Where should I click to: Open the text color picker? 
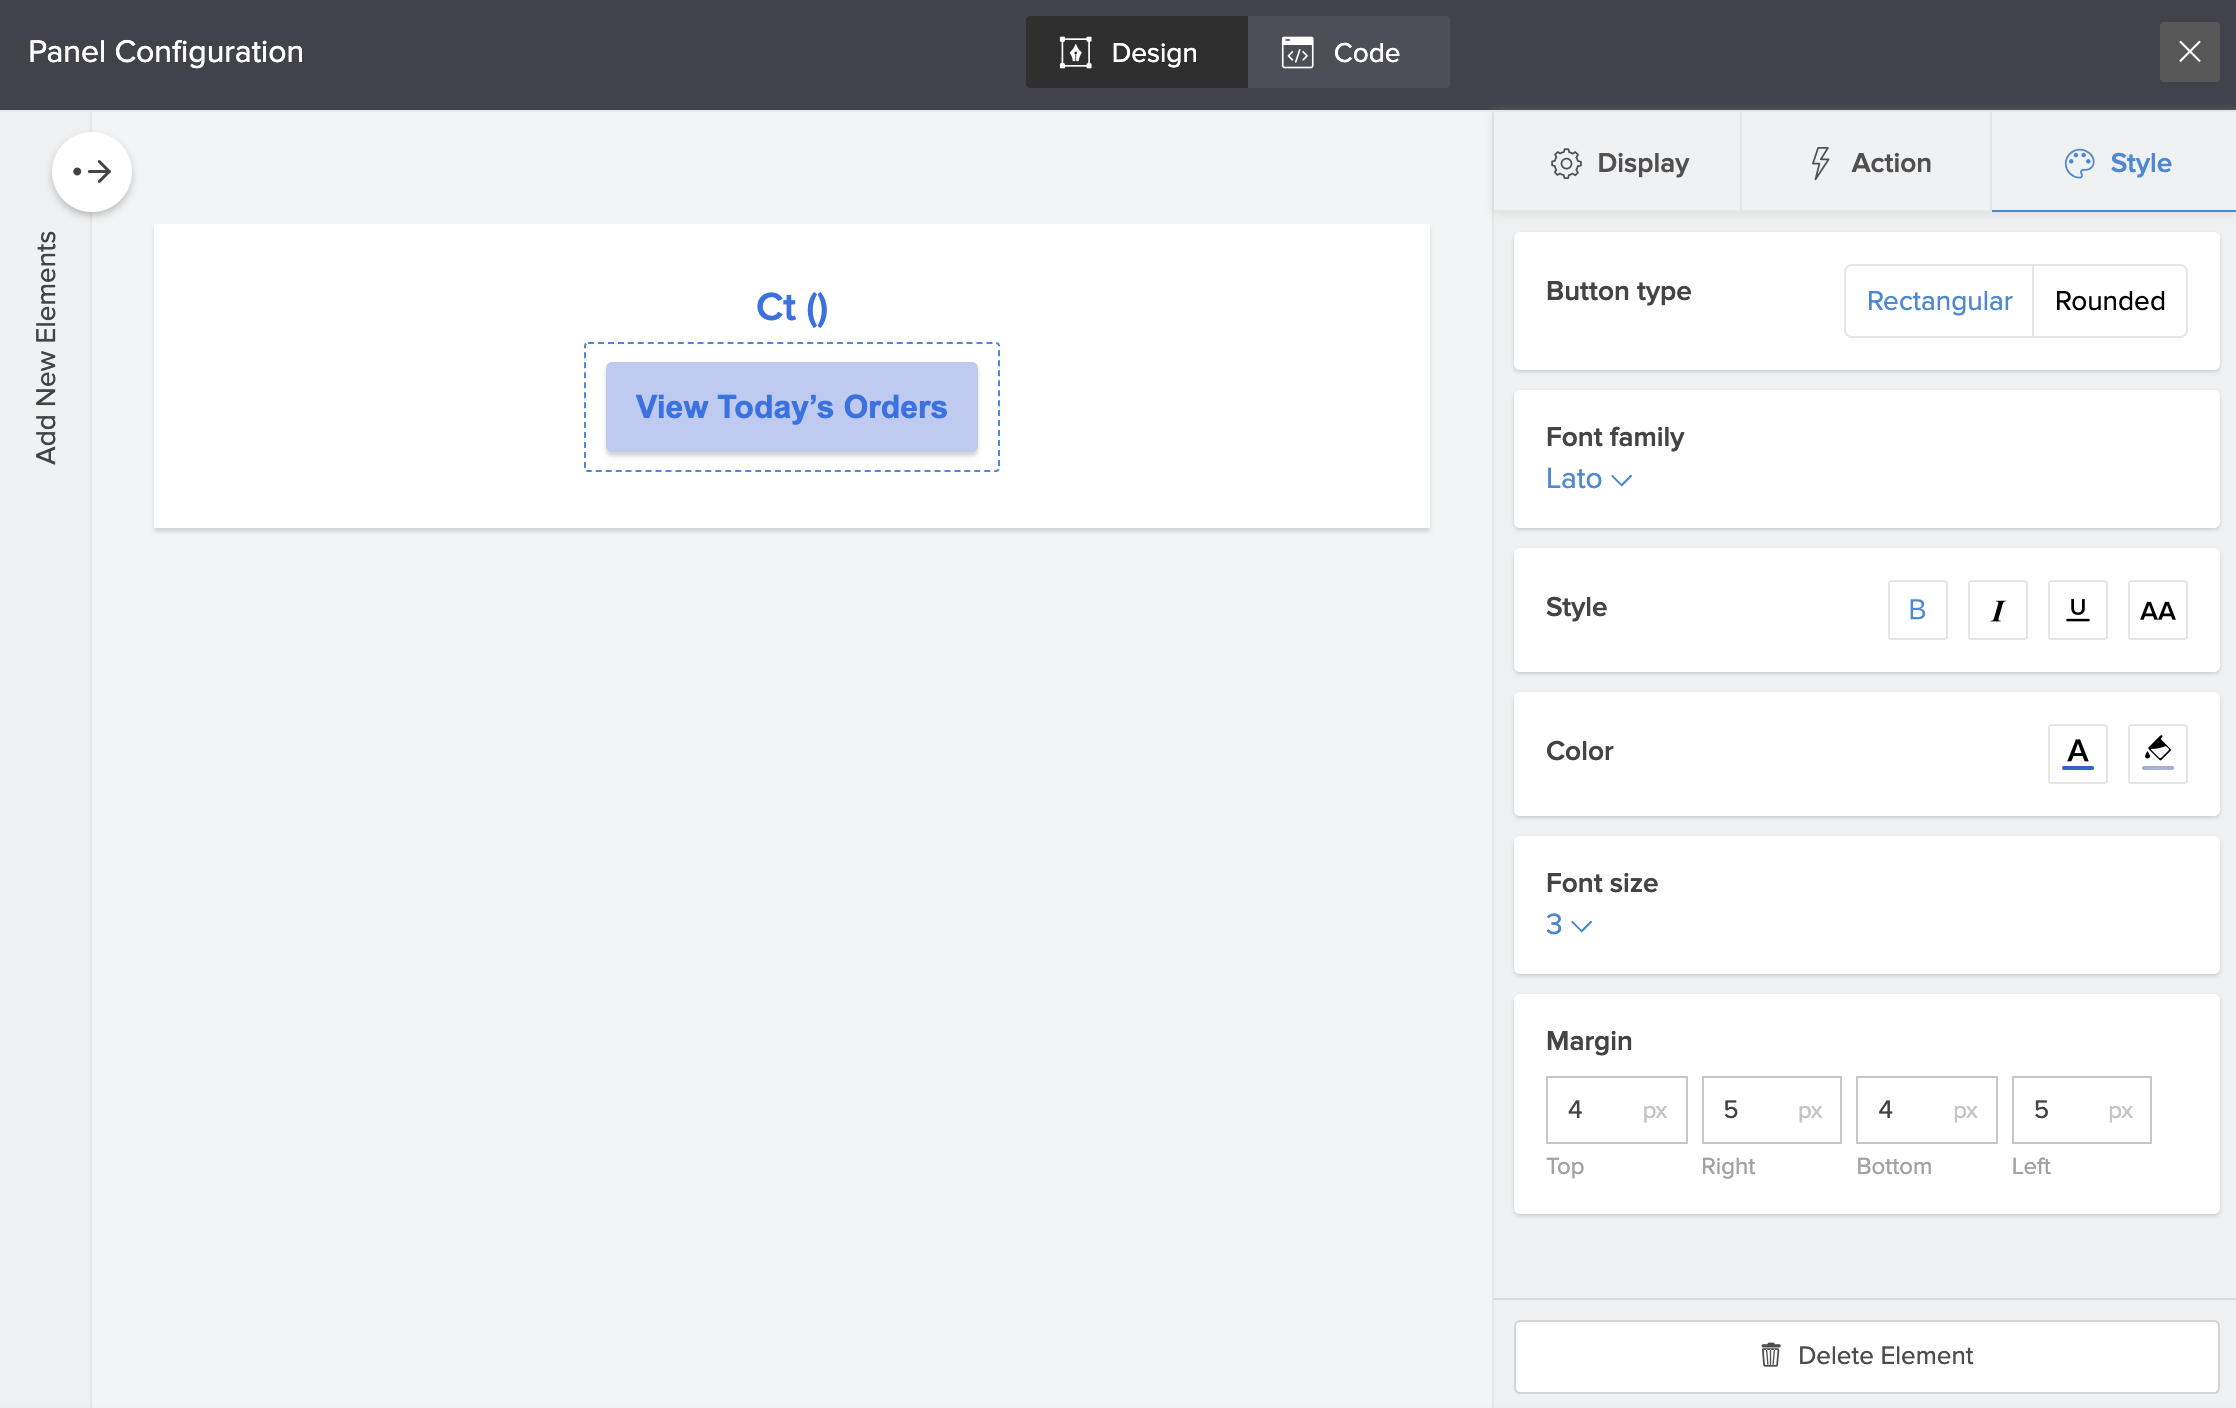(2077, 753)
